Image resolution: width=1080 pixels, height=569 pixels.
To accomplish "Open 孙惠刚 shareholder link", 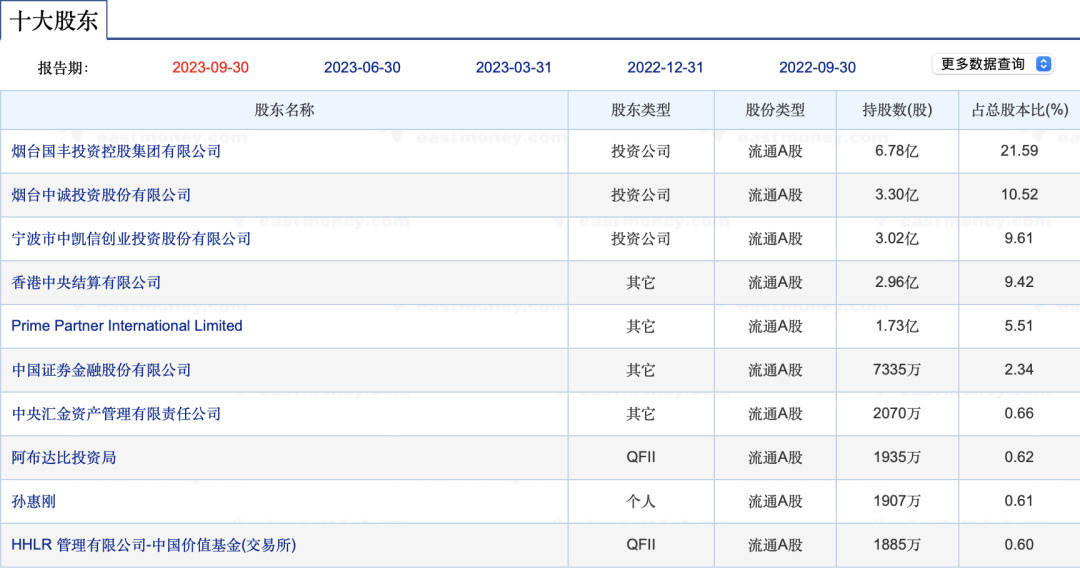I will point(33,501).
